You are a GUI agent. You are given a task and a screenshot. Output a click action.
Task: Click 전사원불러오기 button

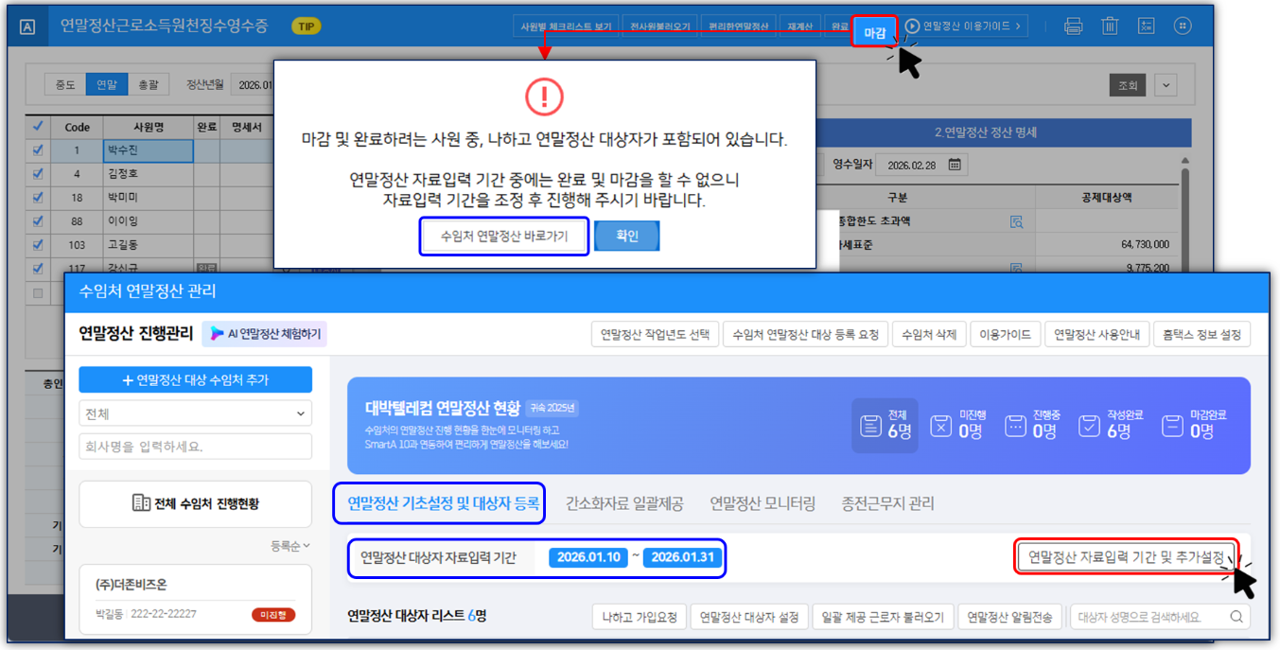tap(658, 27)
